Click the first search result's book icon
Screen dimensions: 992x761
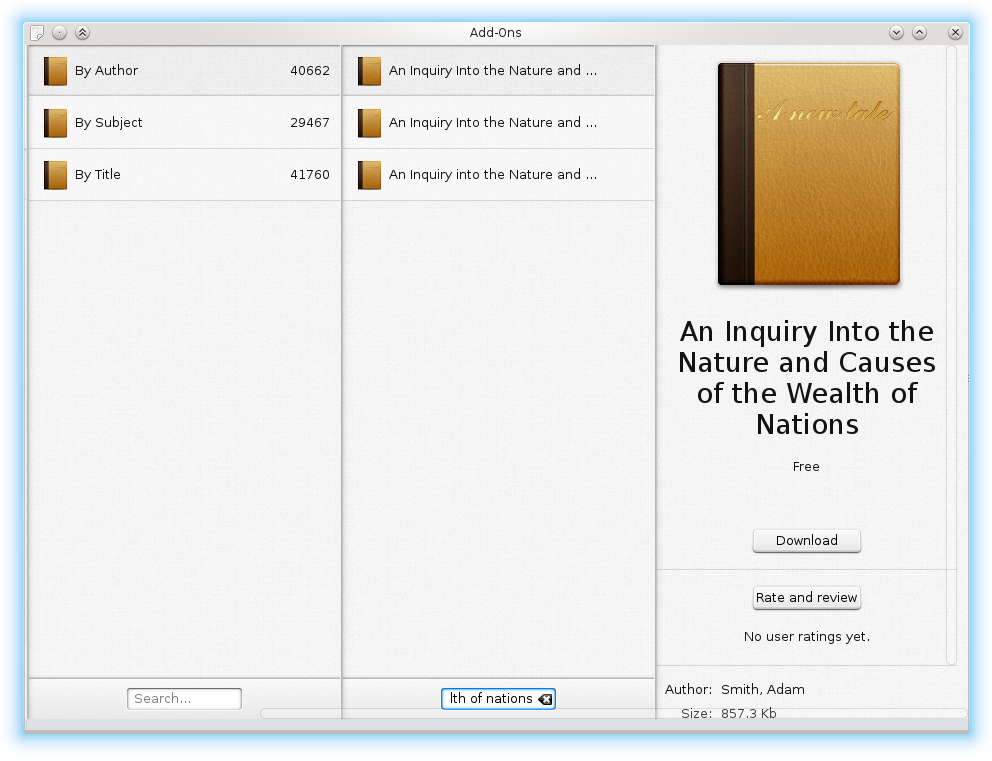(369, 71)
